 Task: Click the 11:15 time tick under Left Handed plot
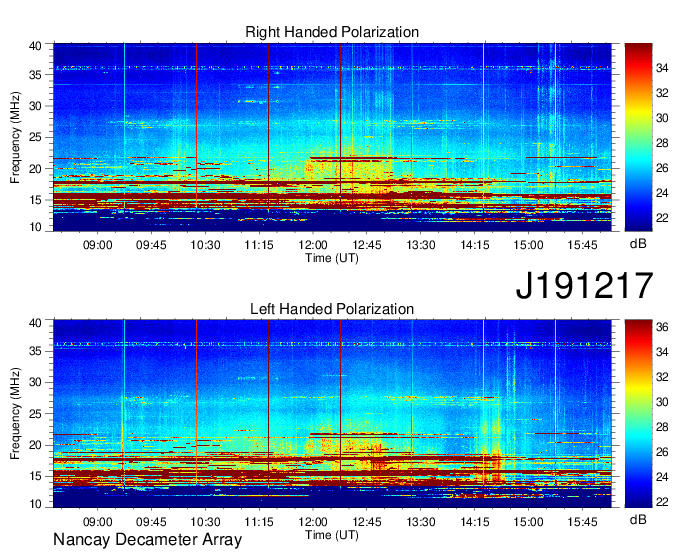pyautogui.click(x=259, y=522)
